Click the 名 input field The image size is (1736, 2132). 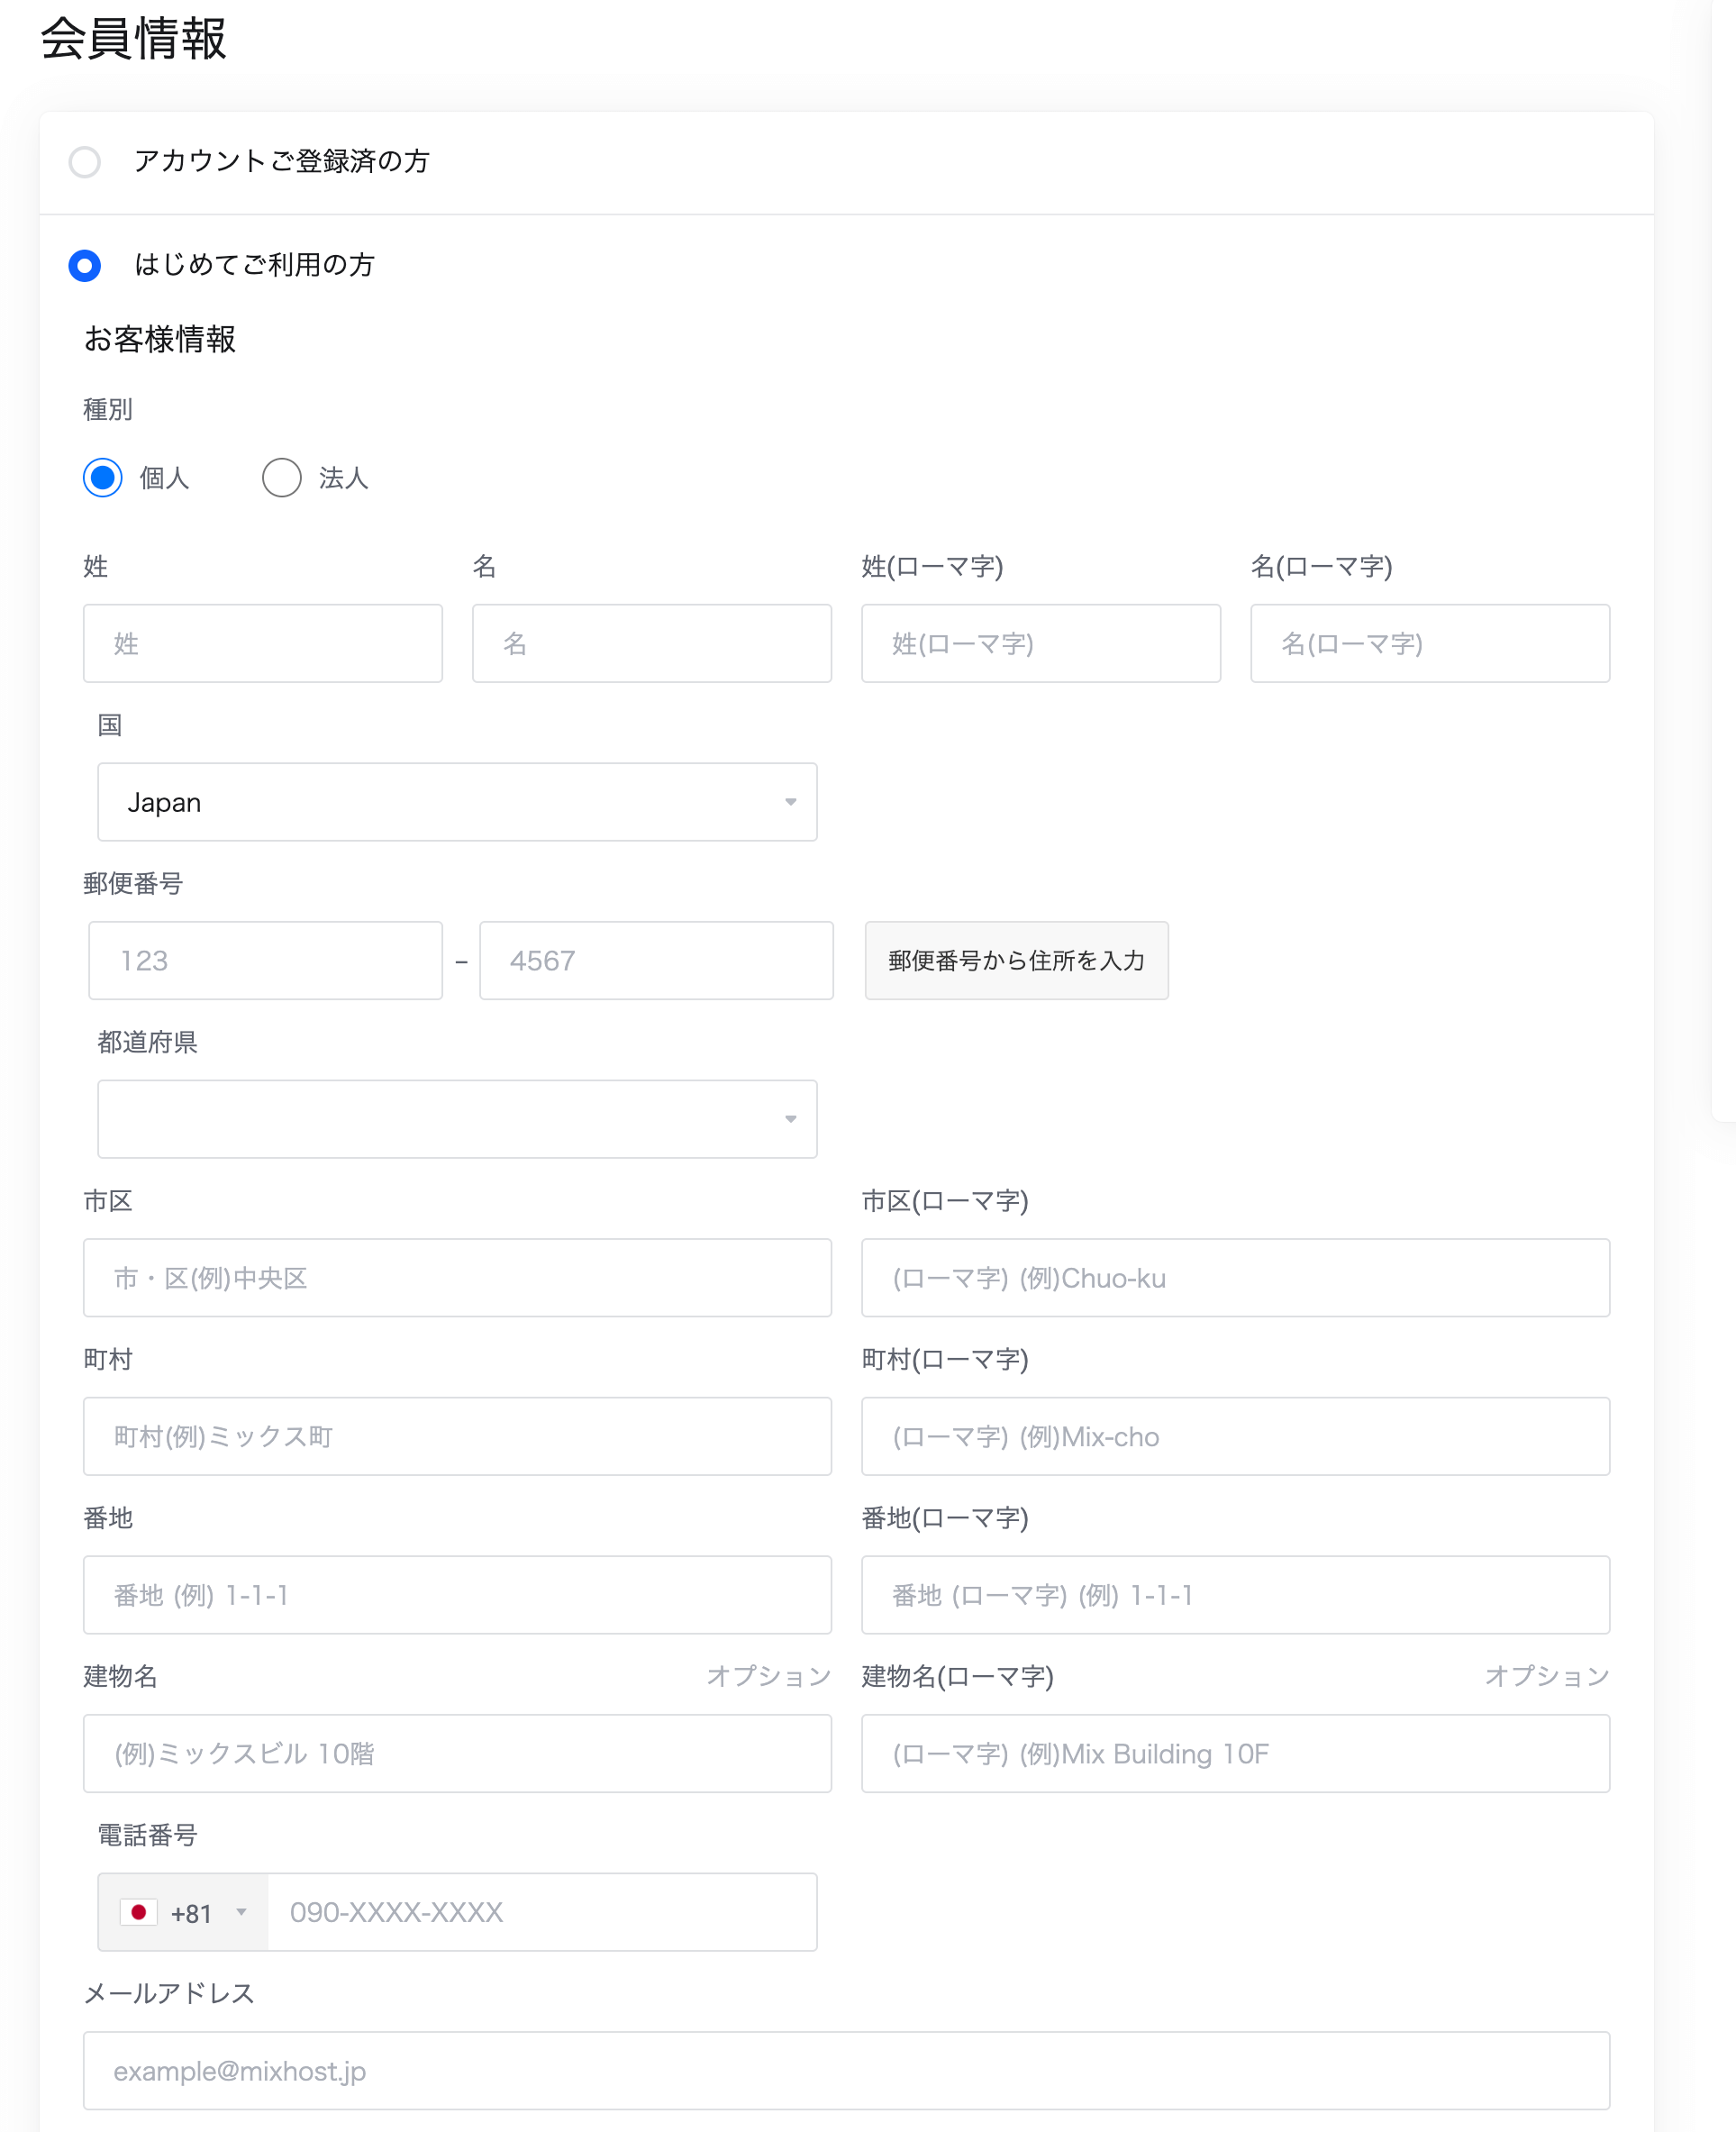coord(652,643)
